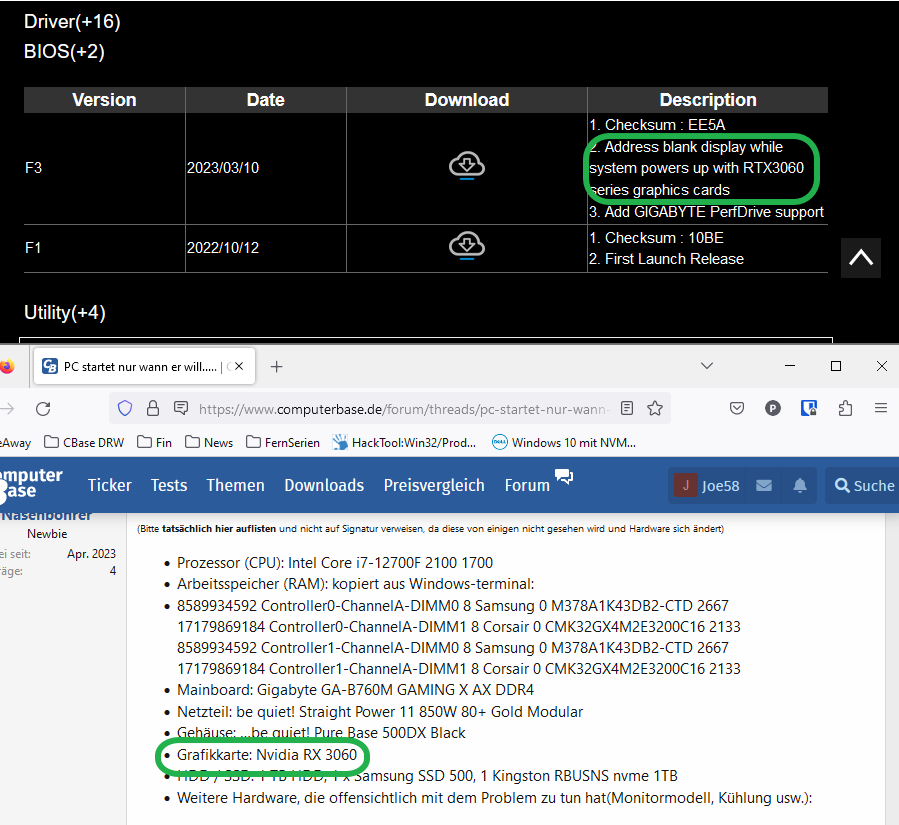Download BIOS version F1
This screenshot has height=825, width=899.
[x=467, y=246]
